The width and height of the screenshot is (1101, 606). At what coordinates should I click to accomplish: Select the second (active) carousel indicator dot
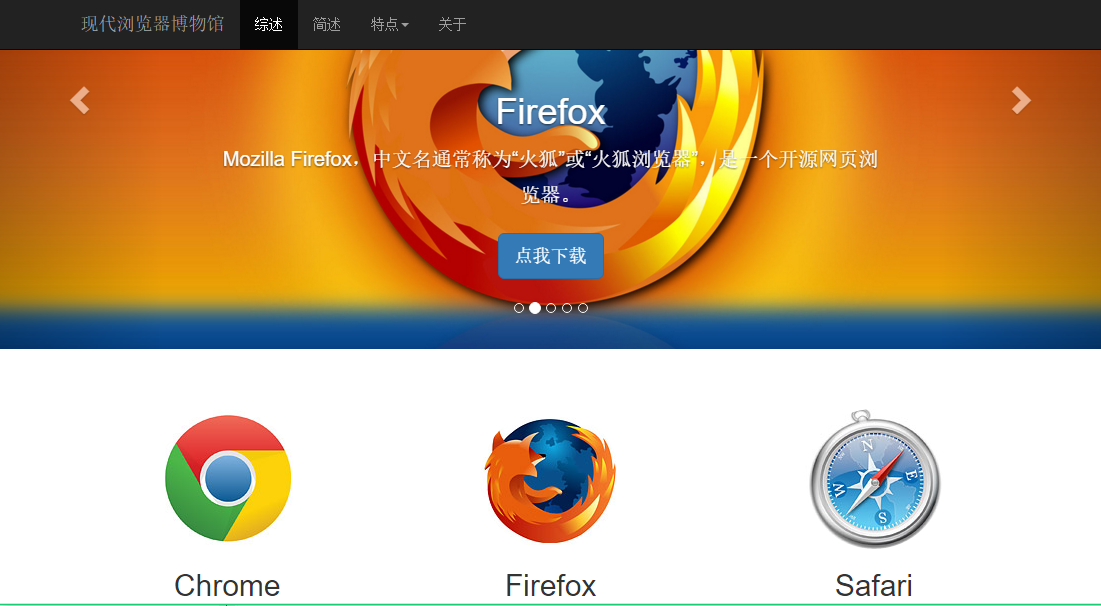(535, 308)
